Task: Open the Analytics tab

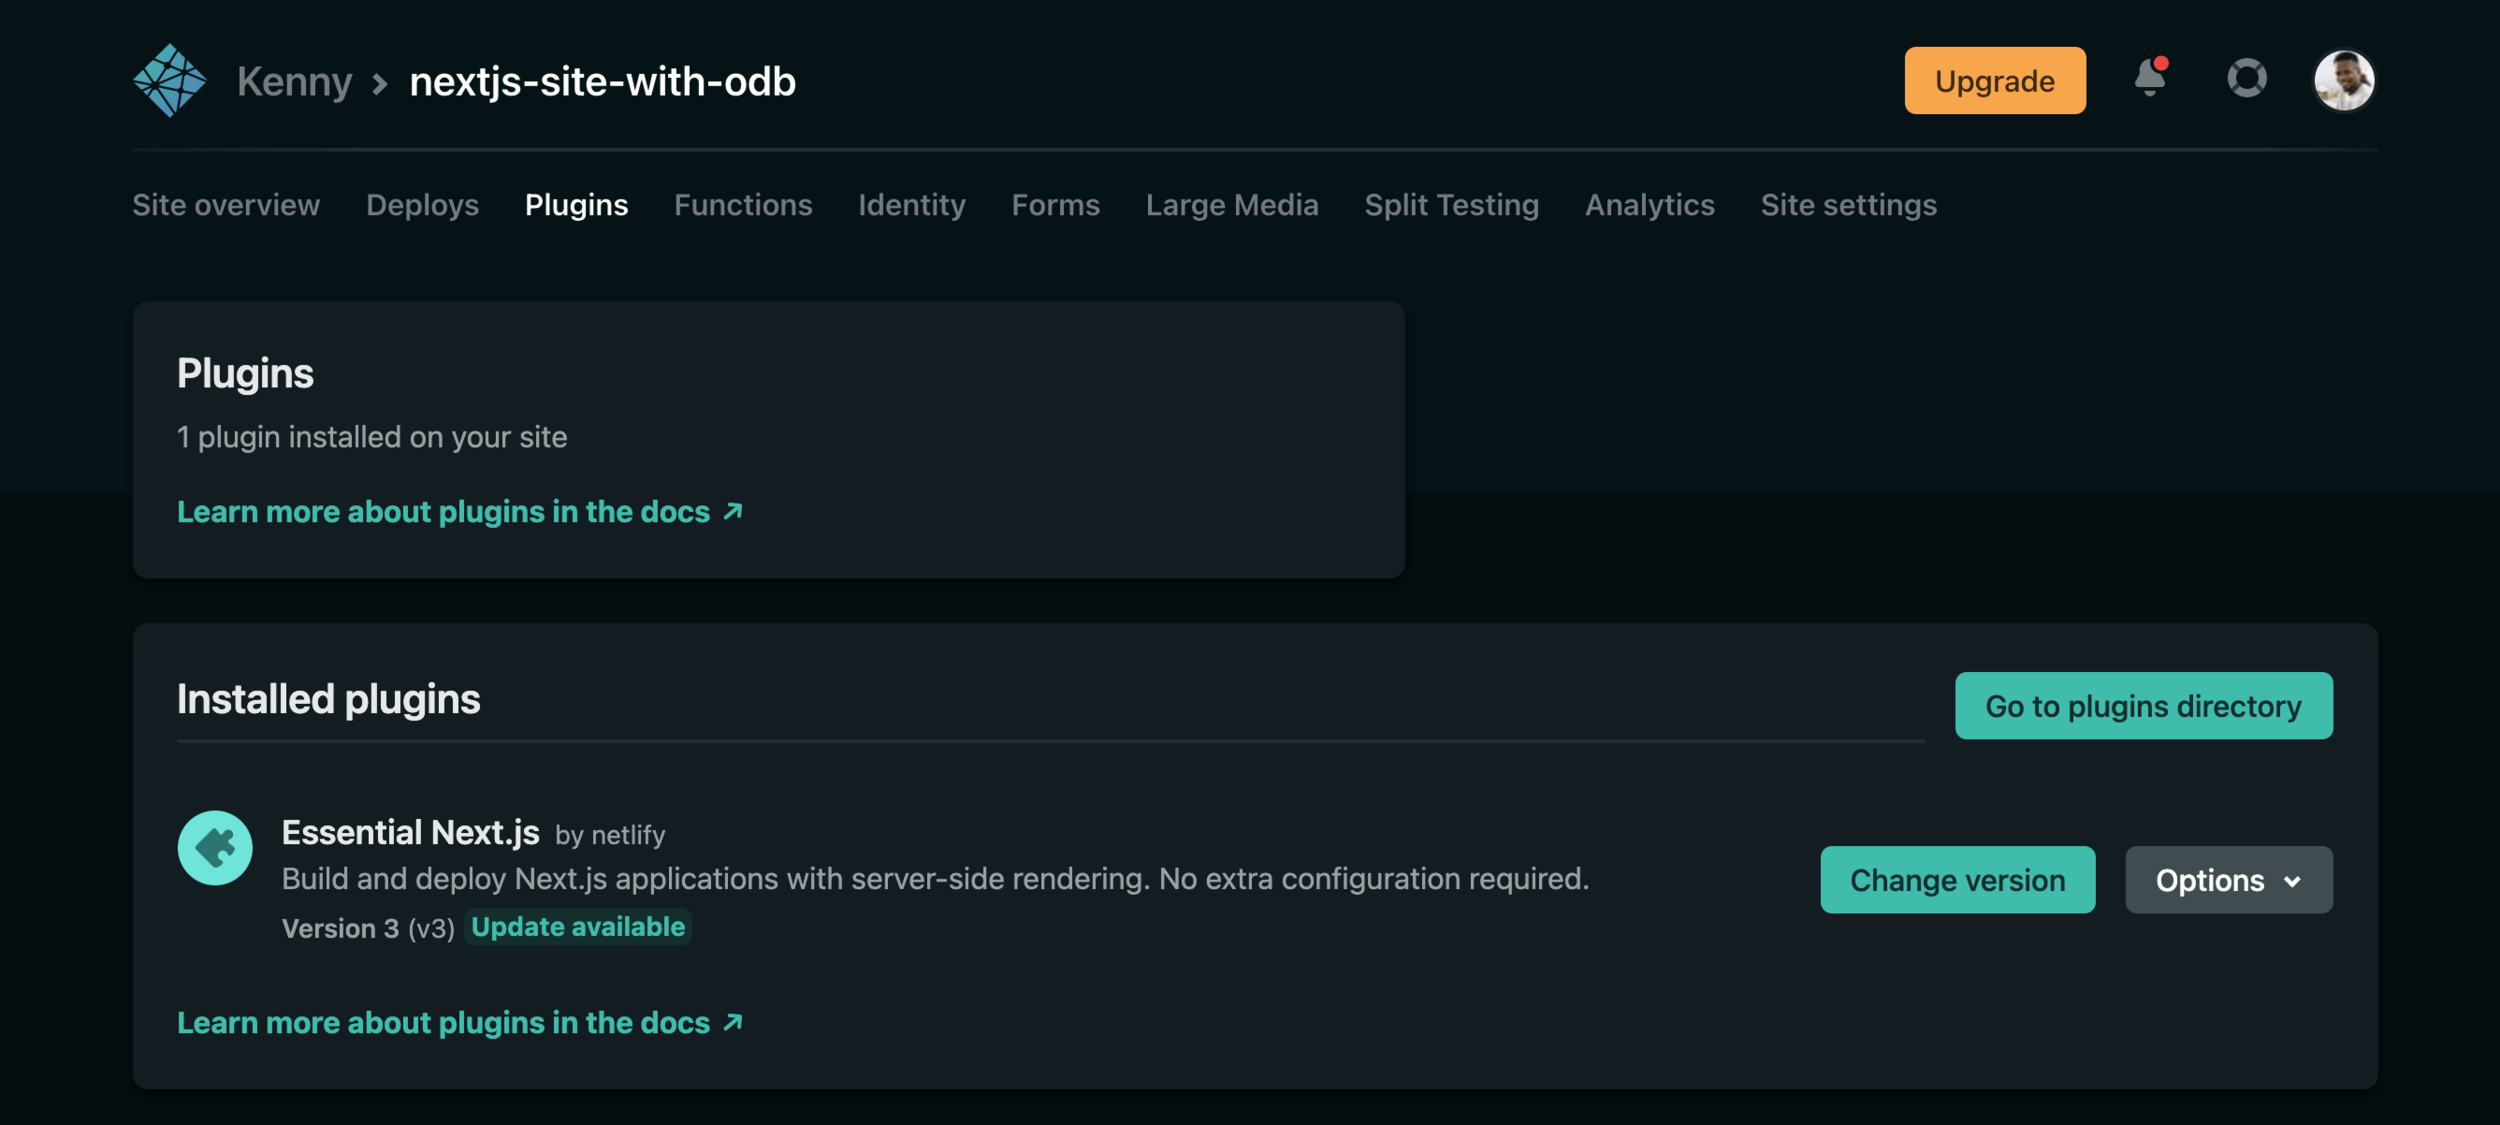Action: point(1649,205)
